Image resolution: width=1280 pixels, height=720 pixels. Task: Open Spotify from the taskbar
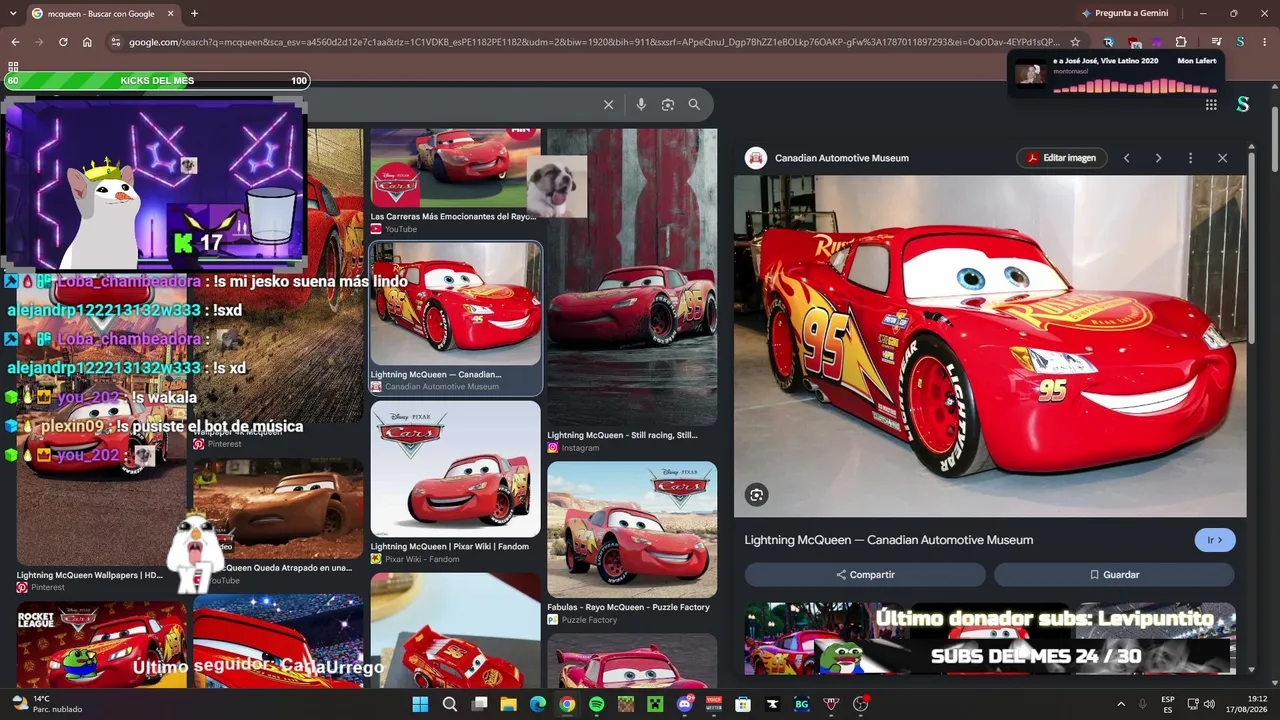(596, 704)
